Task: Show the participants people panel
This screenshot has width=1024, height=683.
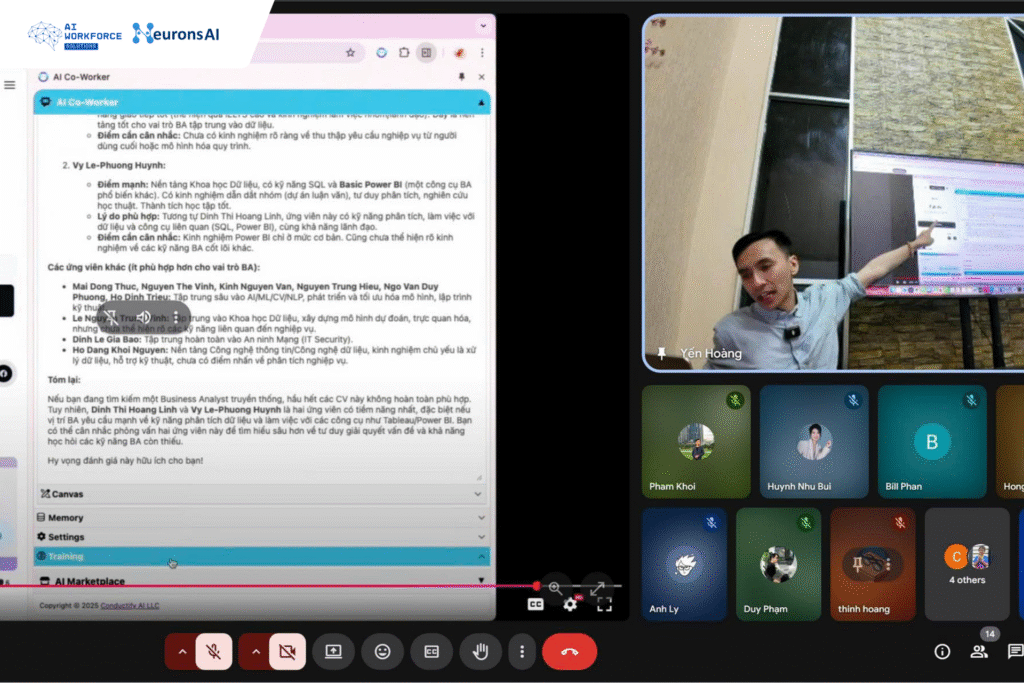Action: click(979, 651)
